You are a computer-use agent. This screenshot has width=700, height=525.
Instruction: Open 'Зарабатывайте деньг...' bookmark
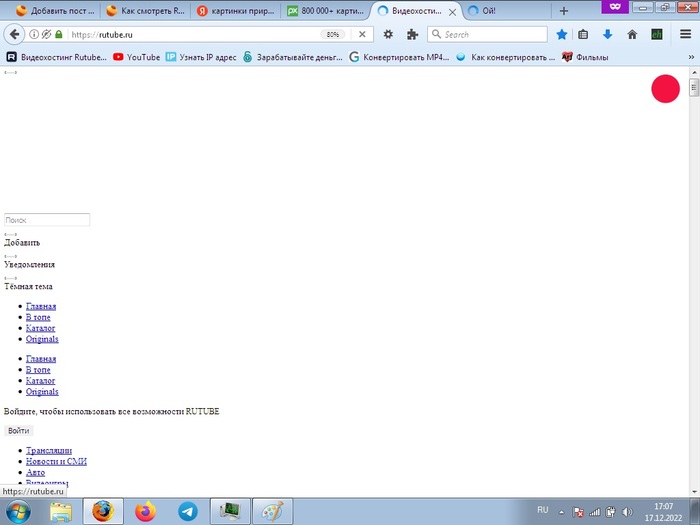[x=292, y=57]
